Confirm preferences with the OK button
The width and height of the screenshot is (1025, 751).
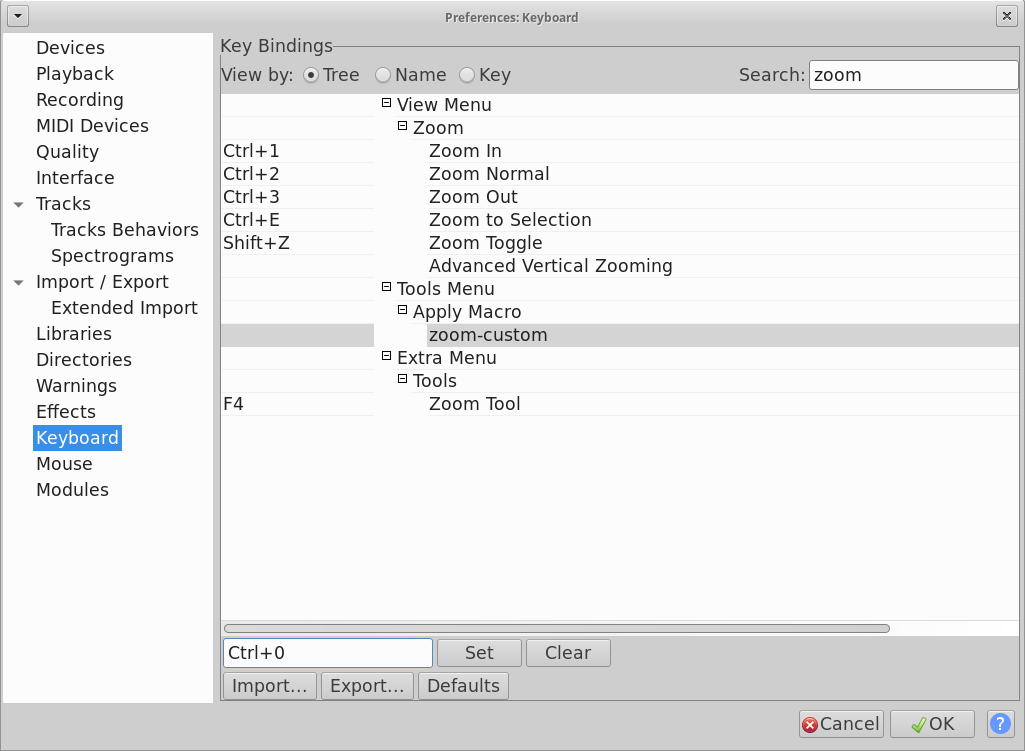point(932,724)
